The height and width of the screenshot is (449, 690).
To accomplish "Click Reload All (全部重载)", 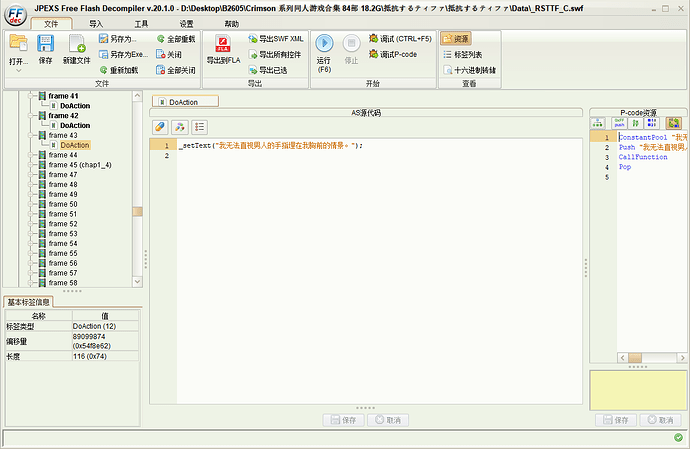I will click(x=176, y=39).
